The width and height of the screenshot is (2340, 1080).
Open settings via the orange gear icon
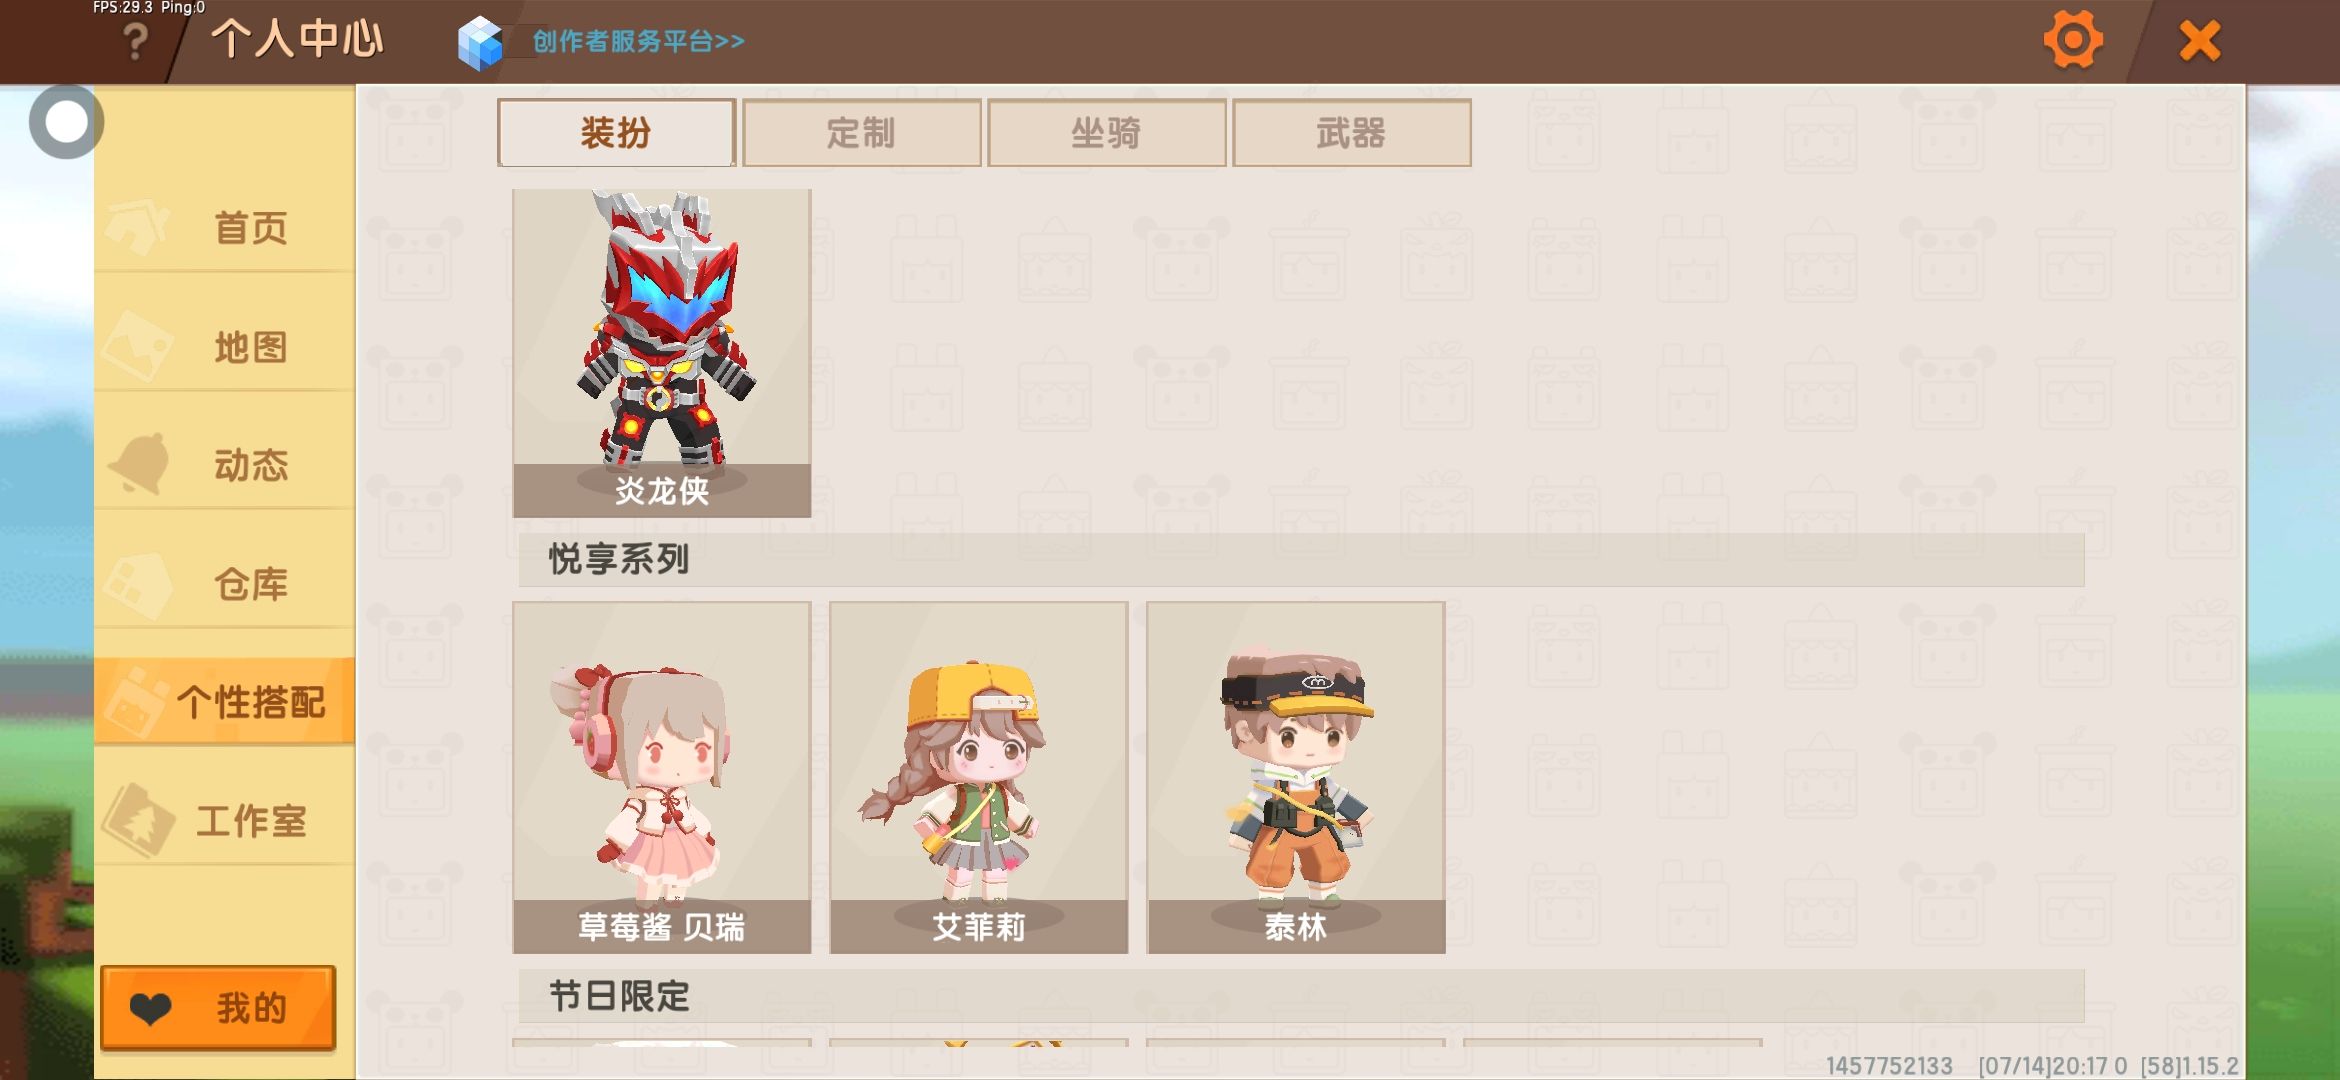2073,41
